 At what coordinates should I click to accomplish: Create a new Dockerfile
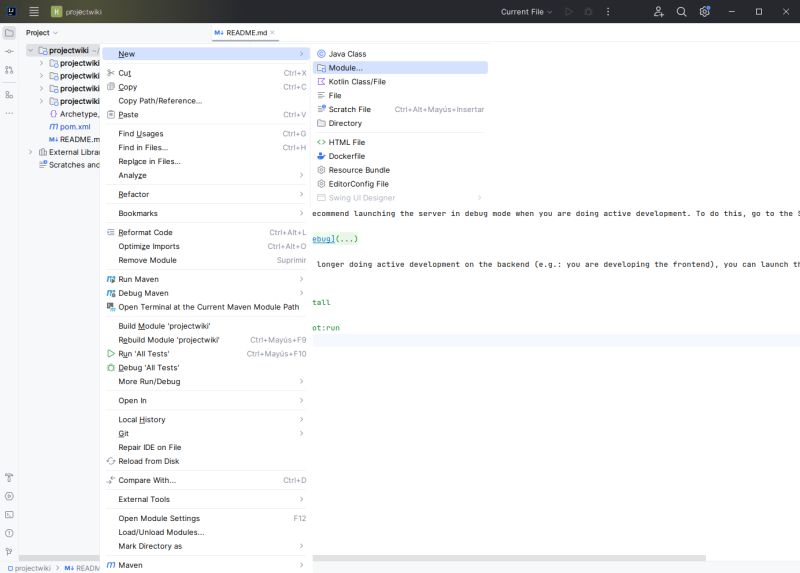coord(401,156)
